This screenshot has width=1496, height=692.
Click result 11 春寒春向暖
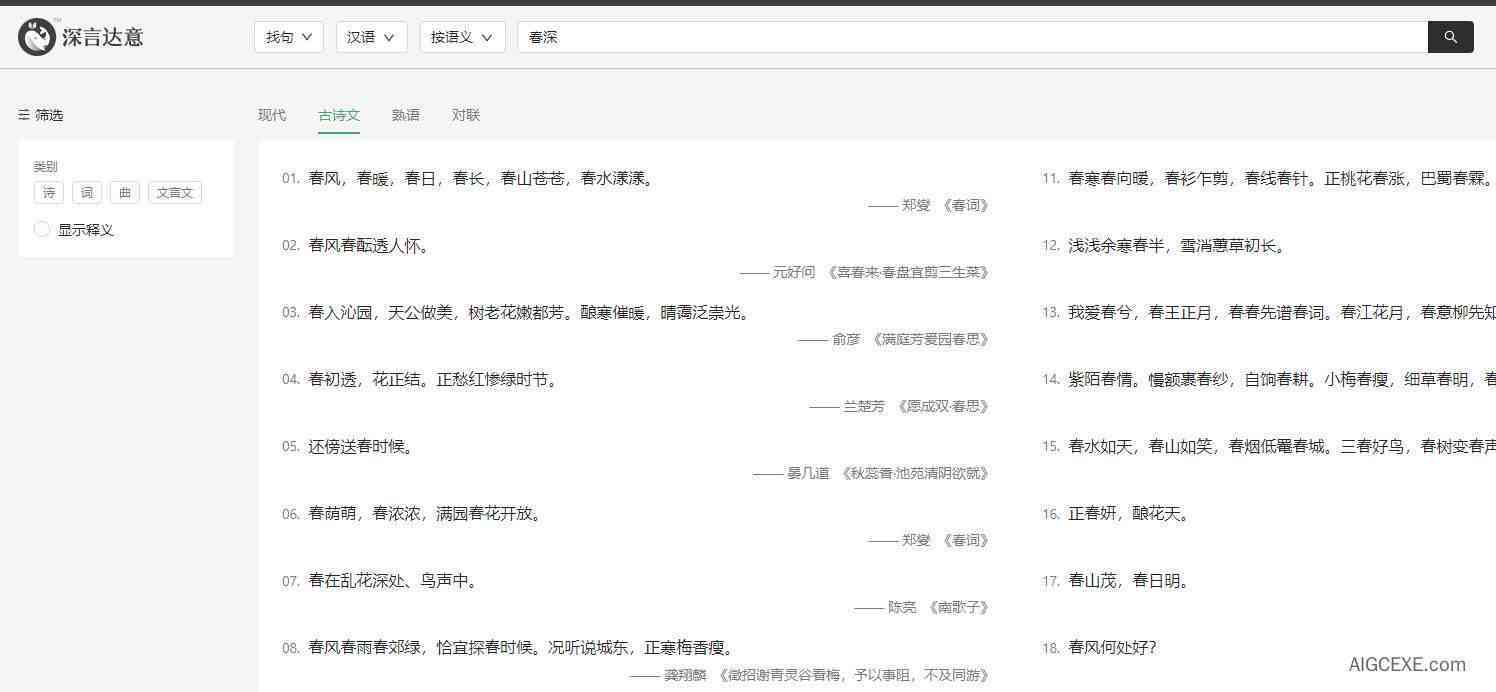coord(1282,179)
